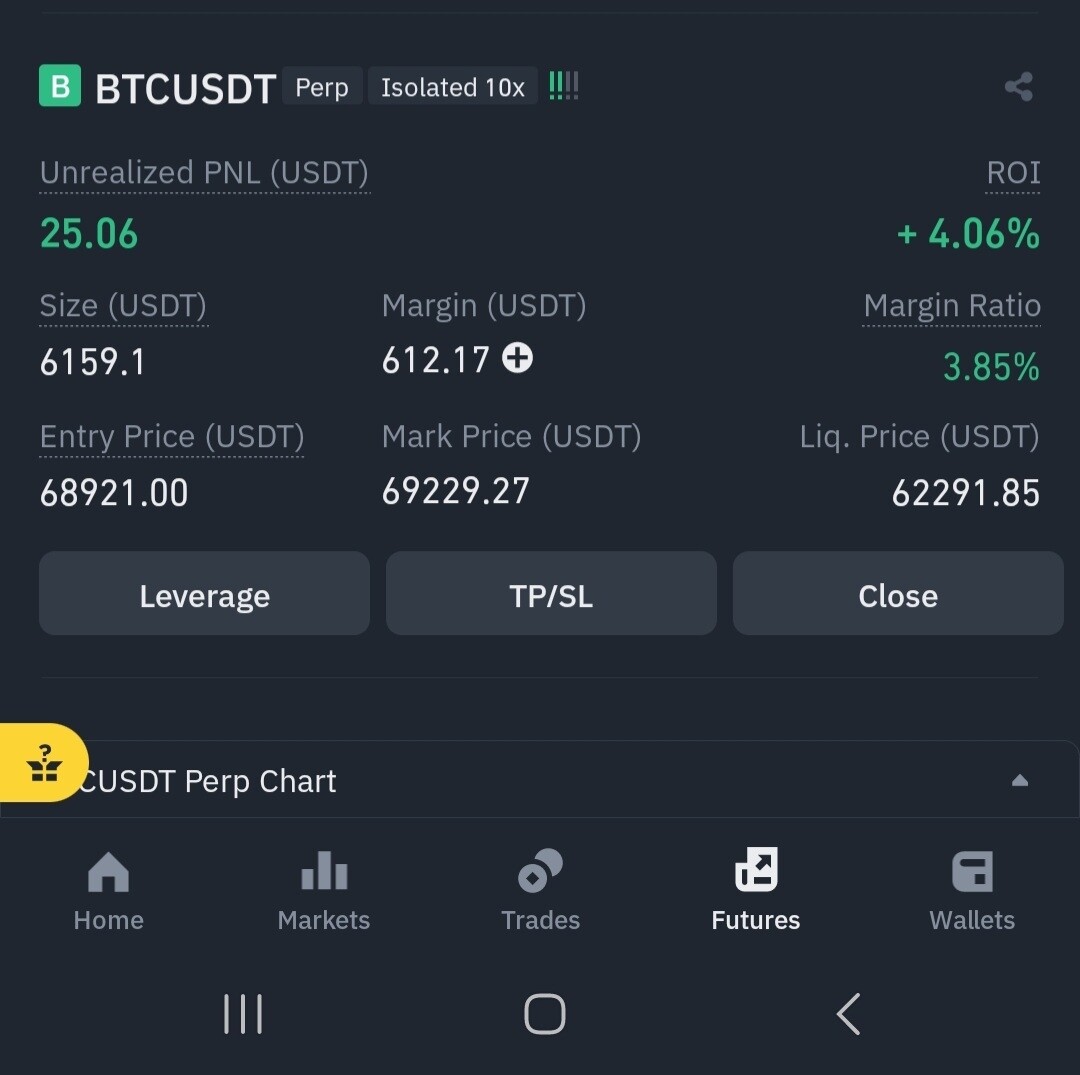Close the BTCUSDT position
1080x1075 pixels.
[x=898, y=594]
